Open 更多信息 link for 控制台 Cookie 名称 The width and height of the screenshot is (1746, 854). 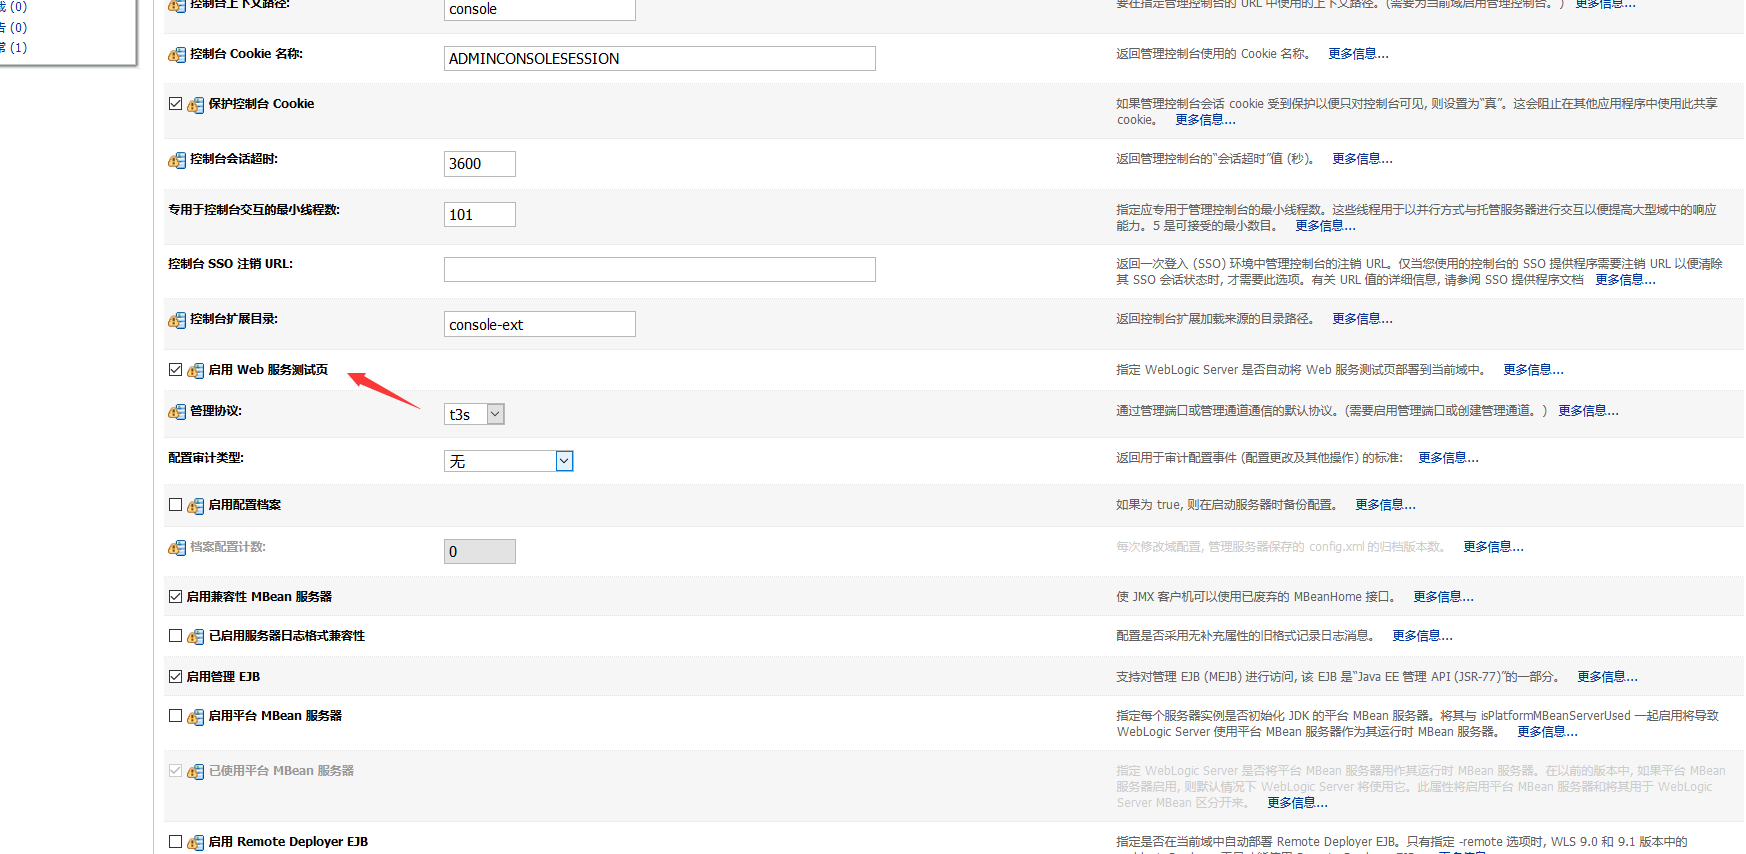pos(1358,54)
